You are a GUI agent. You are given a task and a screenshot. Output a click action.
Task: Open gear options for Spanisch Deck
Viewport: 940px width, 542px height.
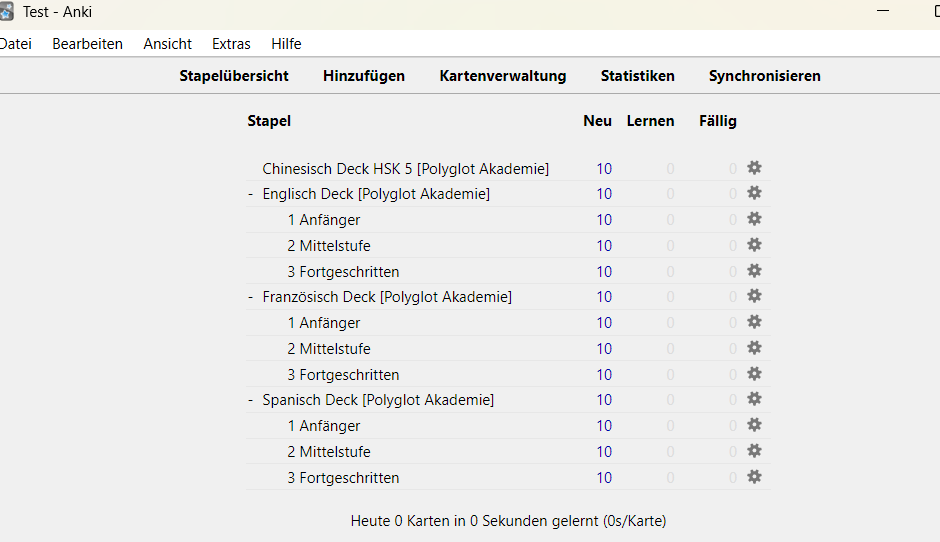(x=754, y=399)
